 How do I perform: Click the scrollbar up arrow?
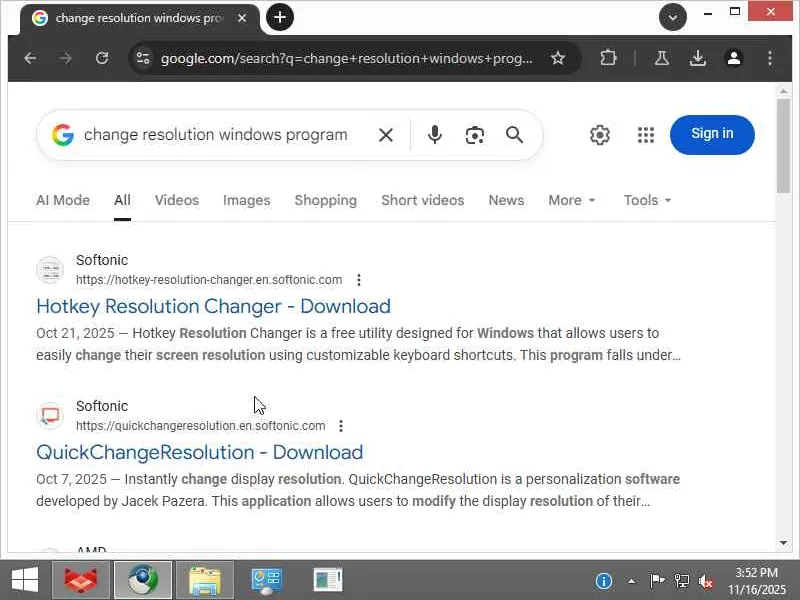coord(783,91)
